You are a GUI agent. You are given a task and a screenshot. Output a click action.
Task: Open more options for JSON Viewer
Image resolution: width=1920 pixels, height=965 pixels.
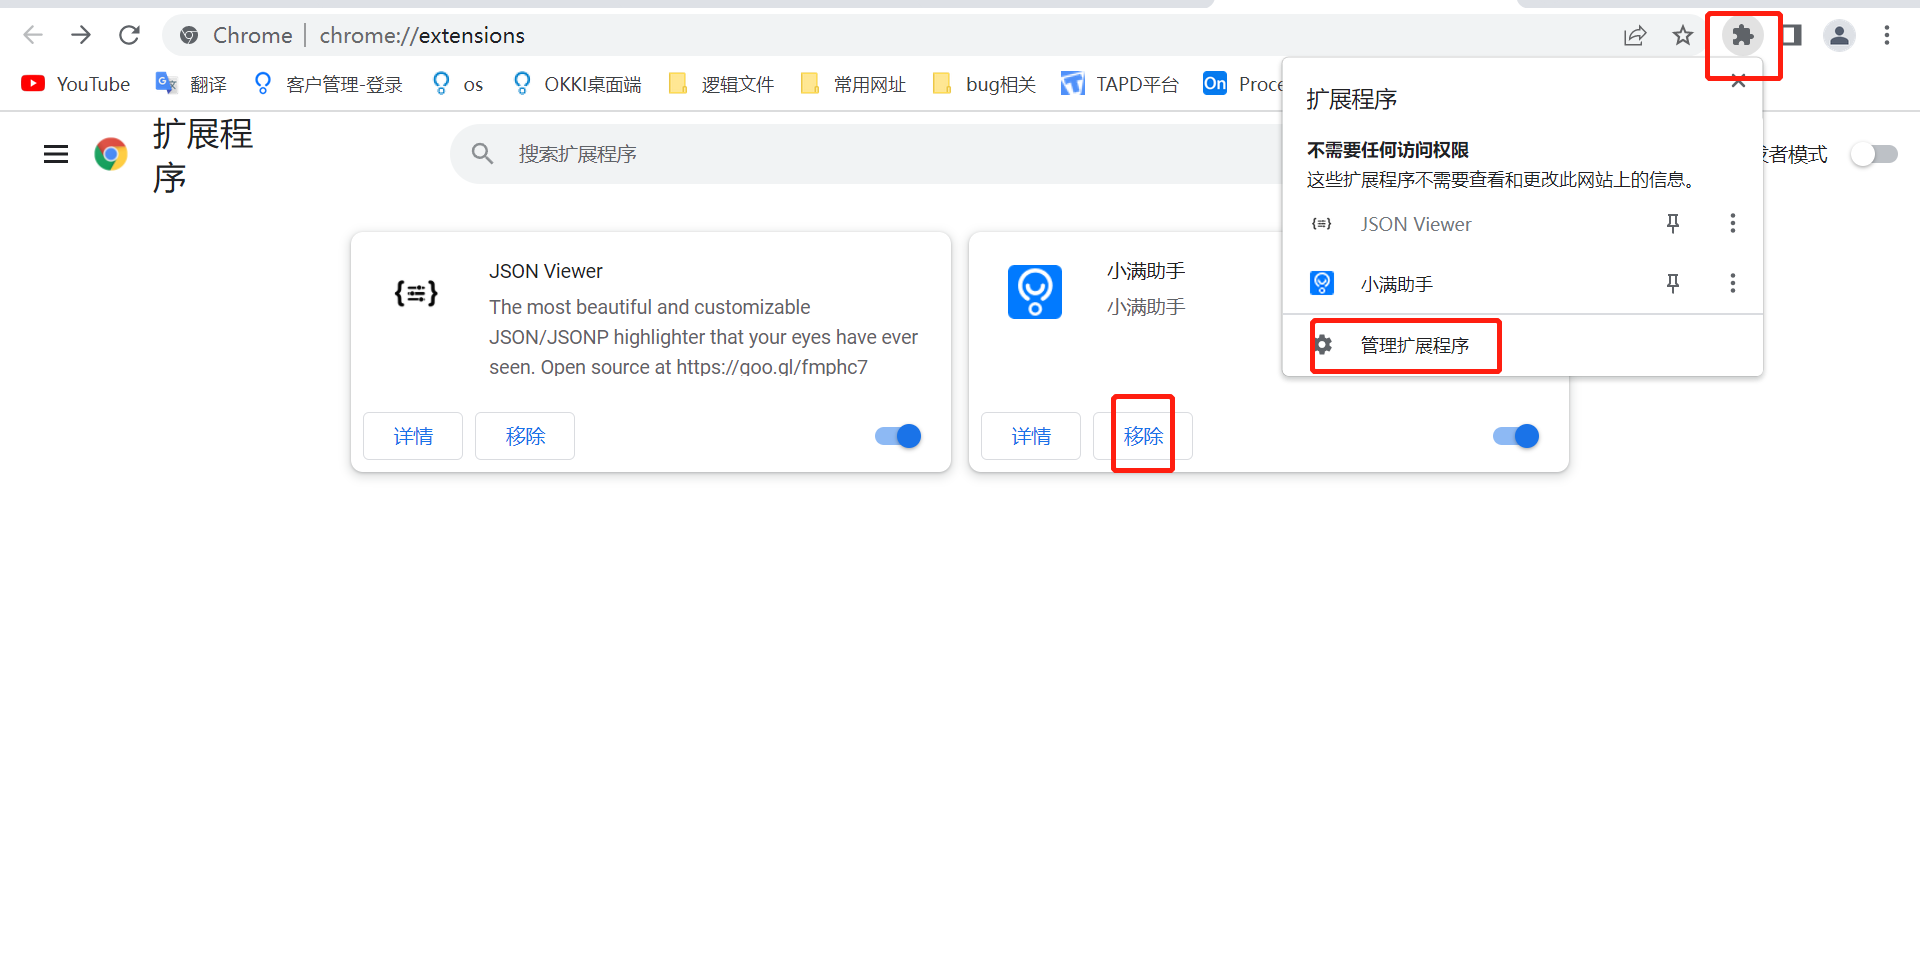pos(1733,224)
